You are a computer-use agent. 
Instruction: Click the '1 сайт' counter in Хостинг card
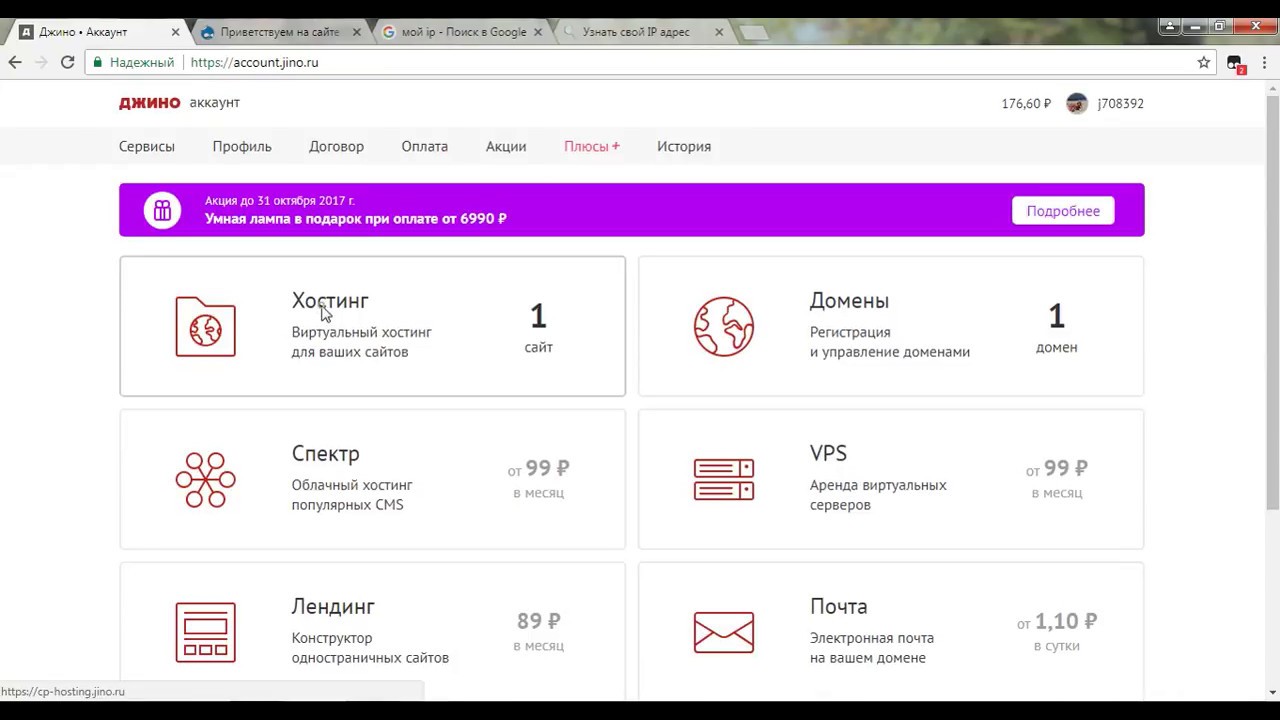click(x=538, y=329)
